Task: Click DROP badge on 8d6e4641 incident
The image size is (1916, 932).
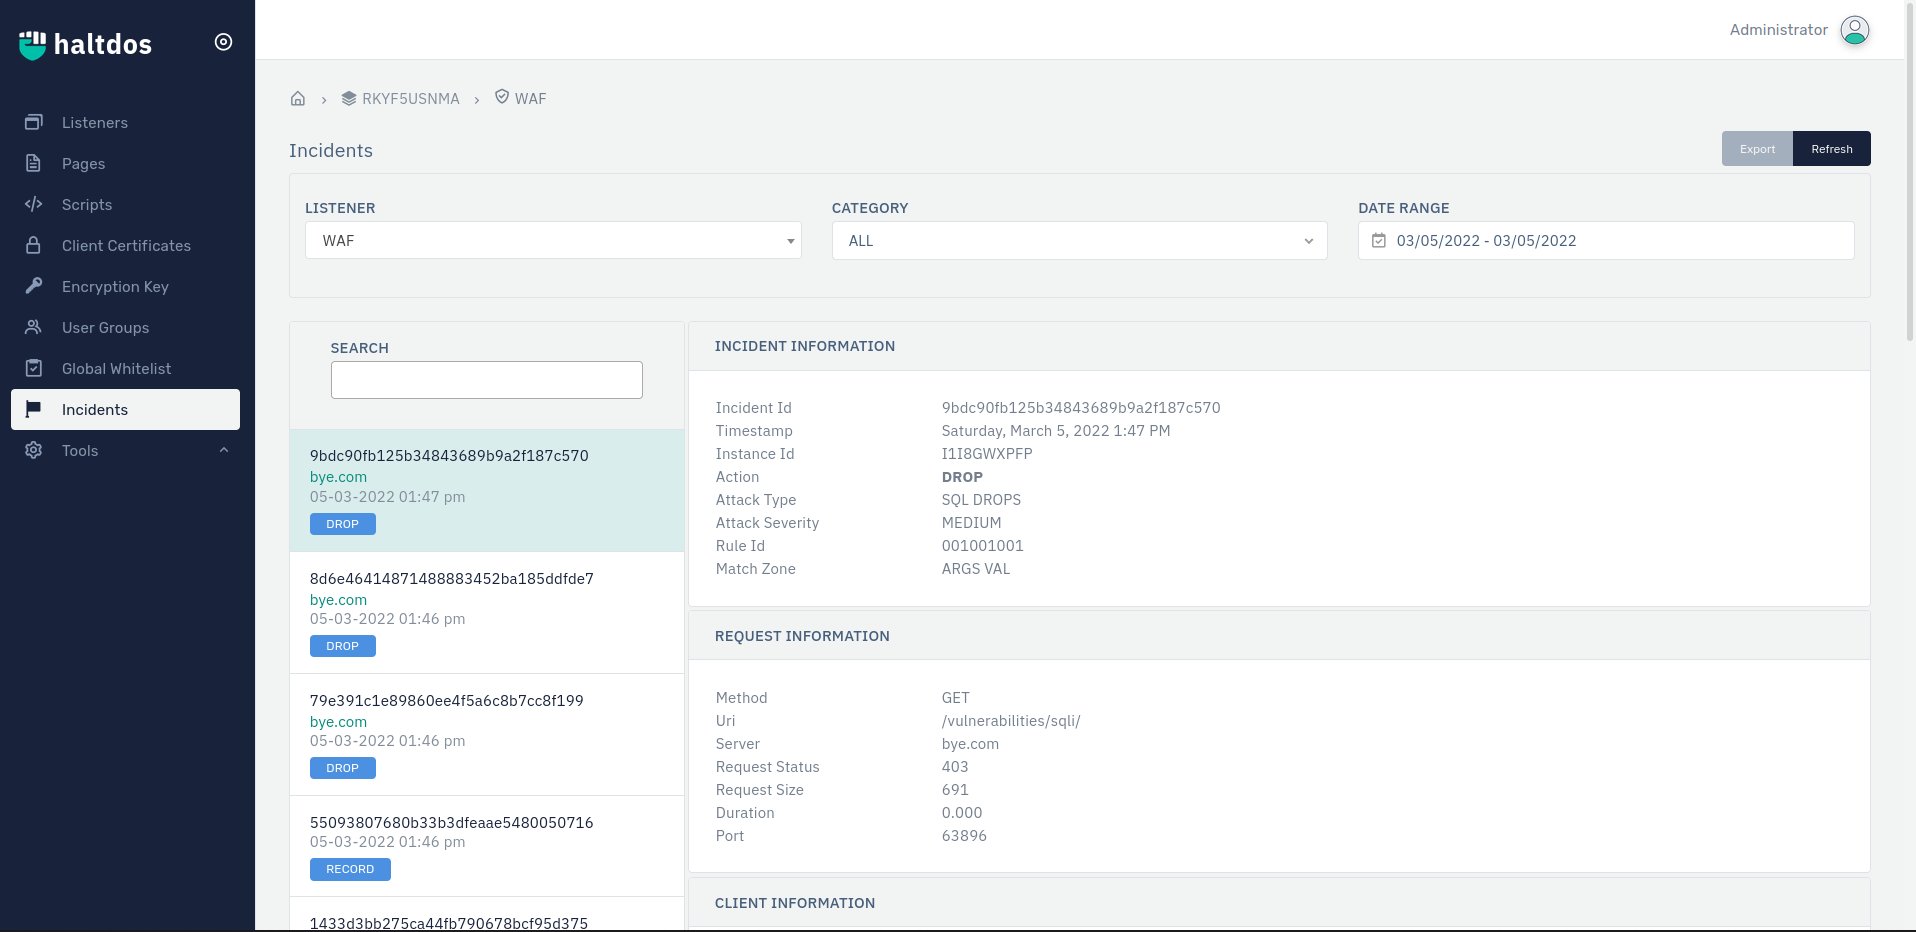Action: (343, 646)
